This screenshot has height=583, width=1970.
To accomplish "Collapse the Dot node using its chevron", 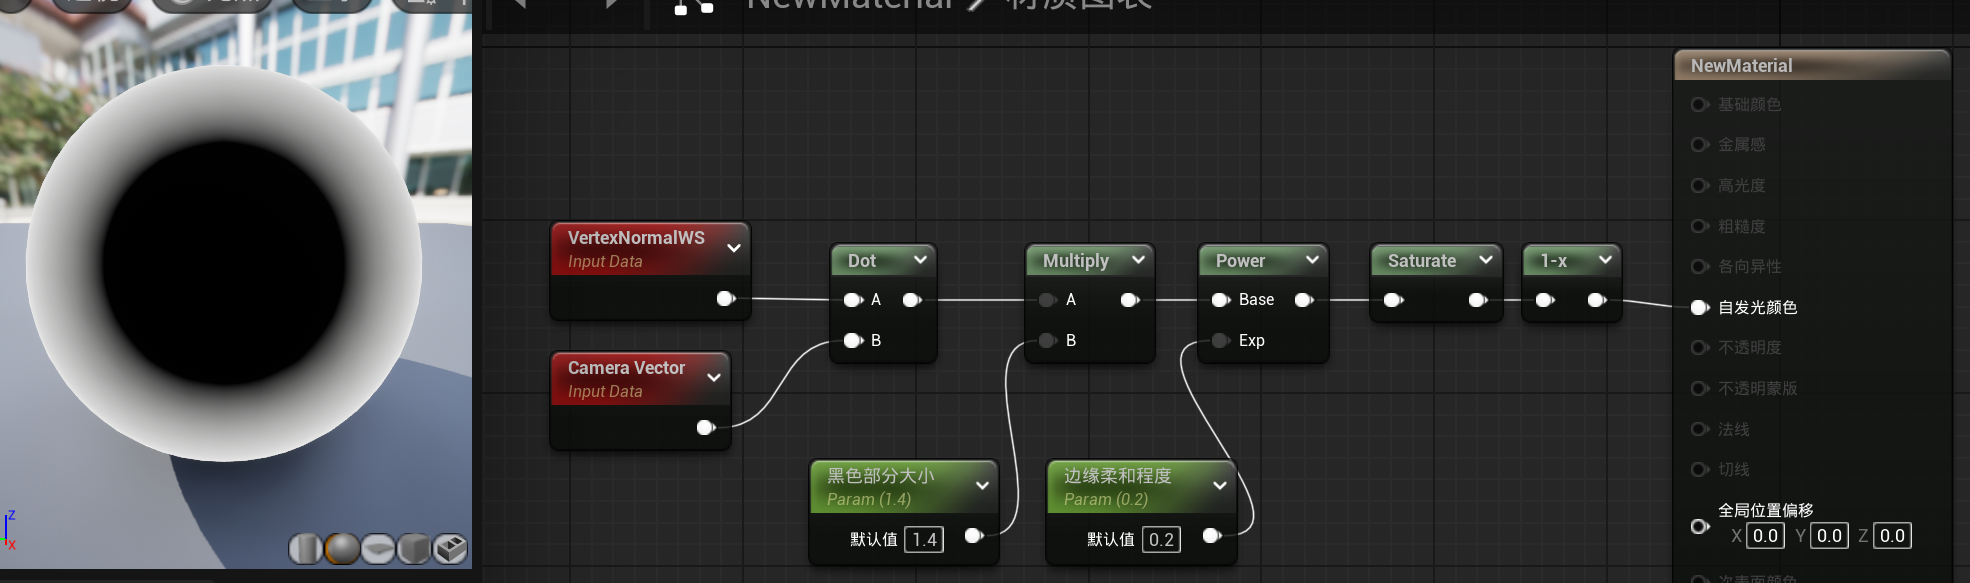I will point(920,260).
